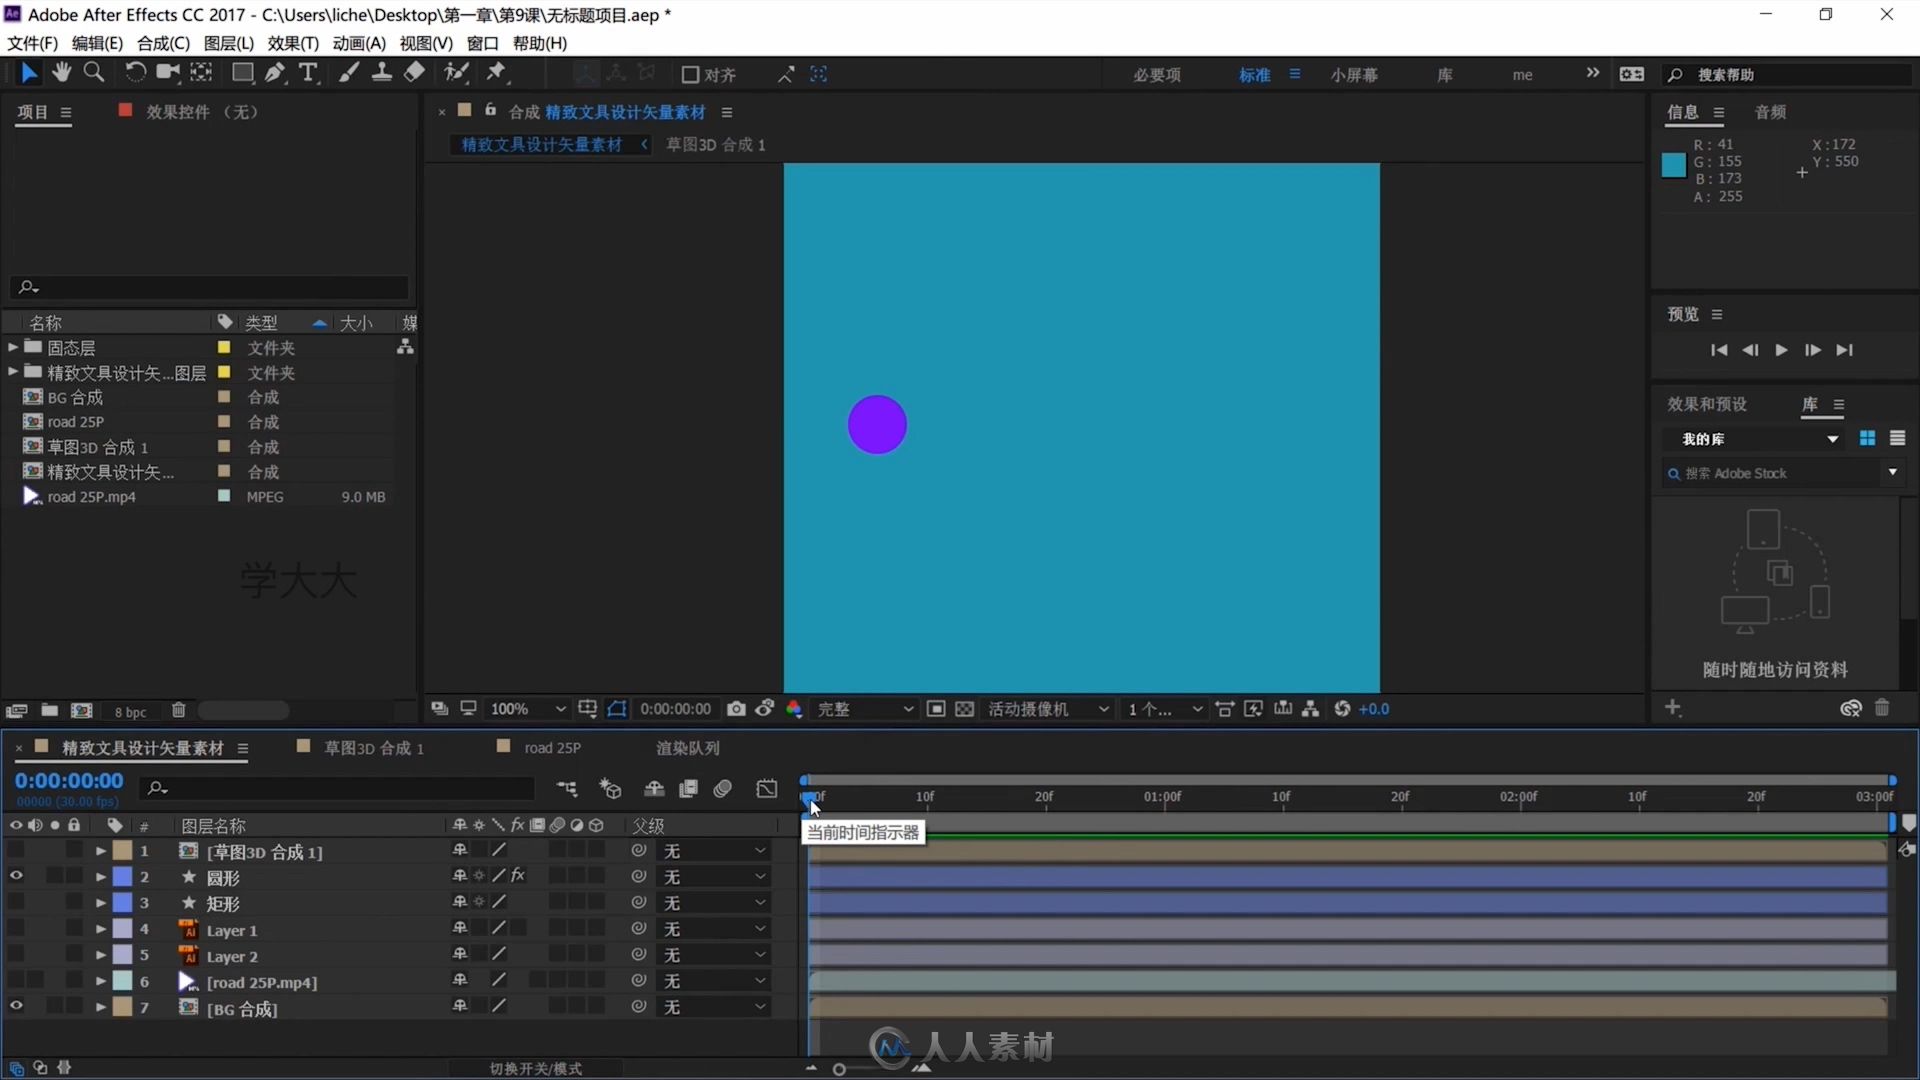Select the Hand tool
The width and height of the screenshot is (1920, 1080).
(62, 72)
